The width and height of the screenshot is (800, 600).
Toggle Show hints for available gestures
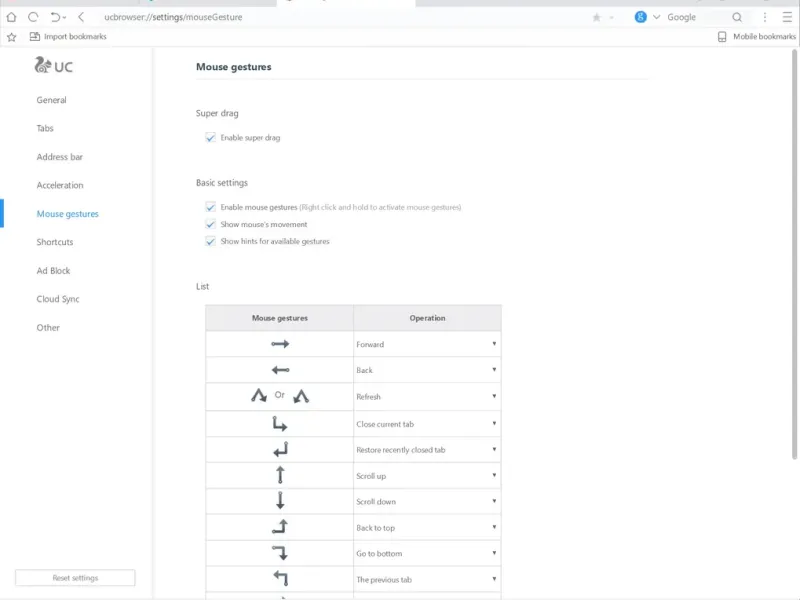[211, 241]
